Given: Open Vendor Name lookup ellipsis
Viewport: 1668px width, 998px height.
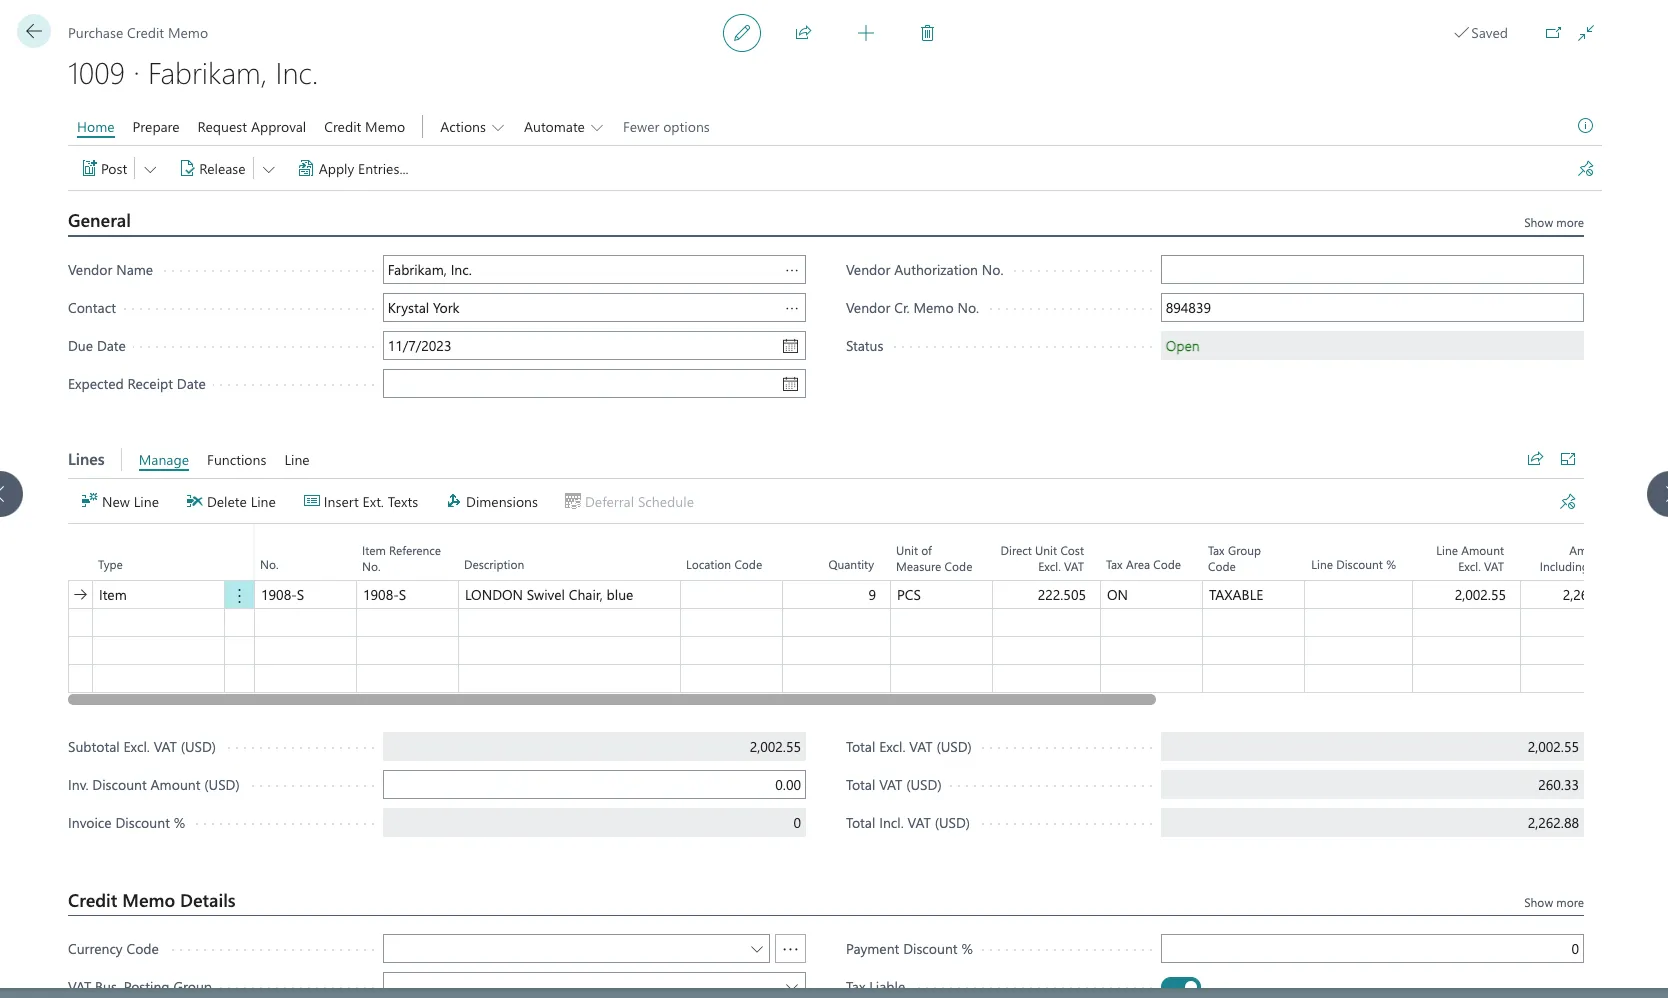Looking at the screenshot, I should [x=792, y=270].
